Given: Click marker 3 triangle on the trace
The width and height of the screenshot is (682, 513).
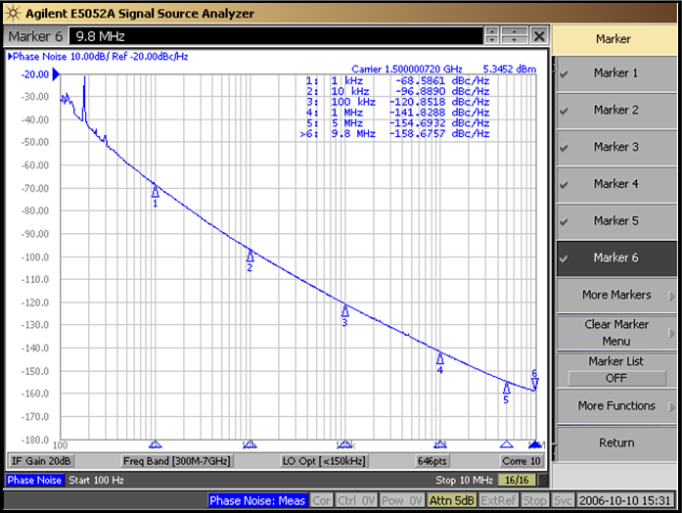Looking at the screenshot, I should [345, 311].
